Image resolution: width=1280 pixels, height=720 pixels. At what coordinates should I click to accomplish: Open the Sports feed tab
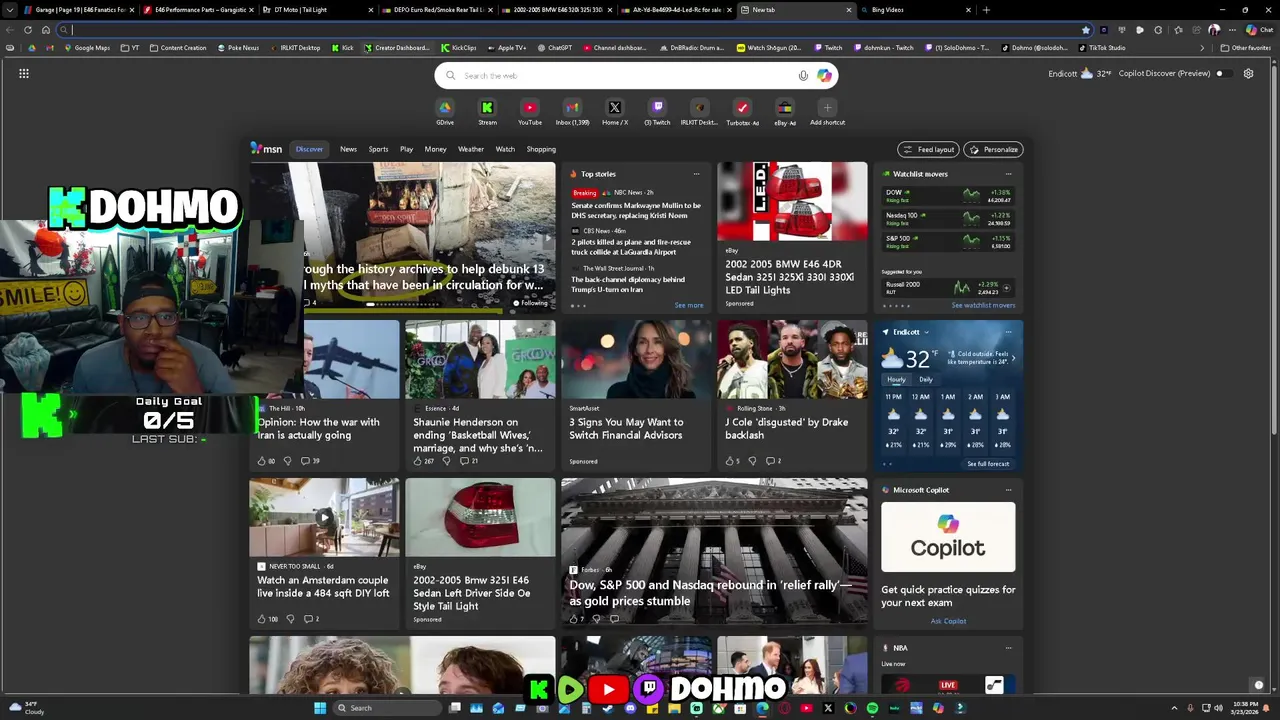tap(378, 149)
